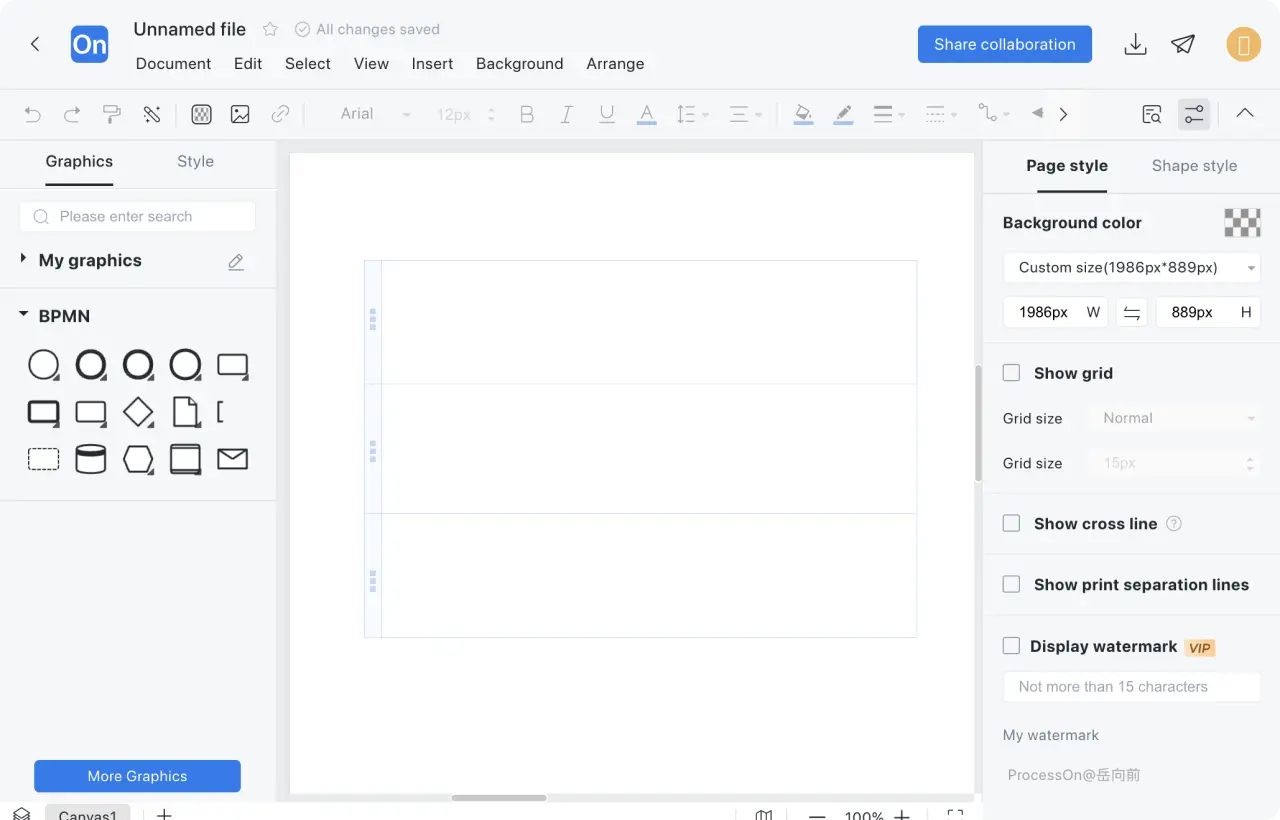Pick the diamond gateway BPMN shape
1280x820 pixels.
(x=138, y=412)
